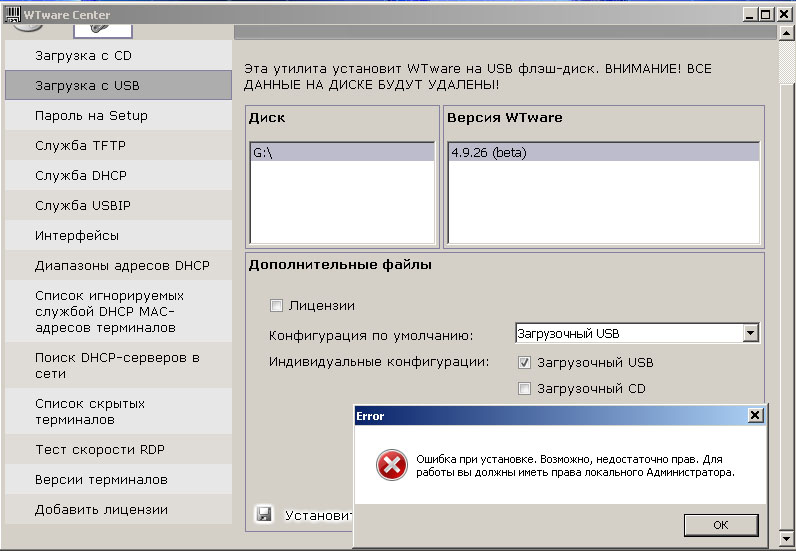Select disk G:\ in the Диск list
Screen dimensions: 796x551
coord(341,153)
